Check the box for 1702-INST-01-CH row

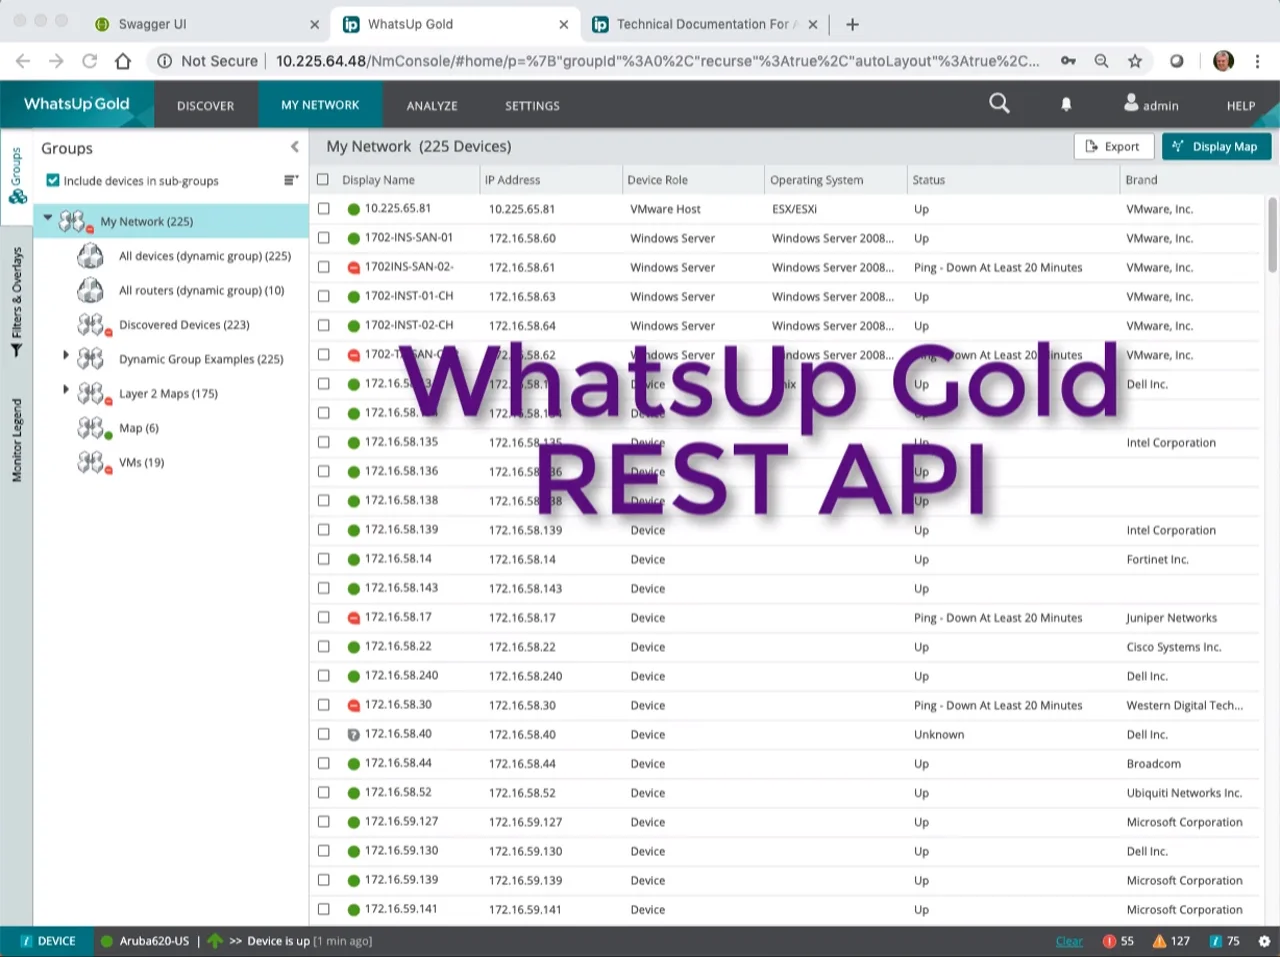(323, 296)
